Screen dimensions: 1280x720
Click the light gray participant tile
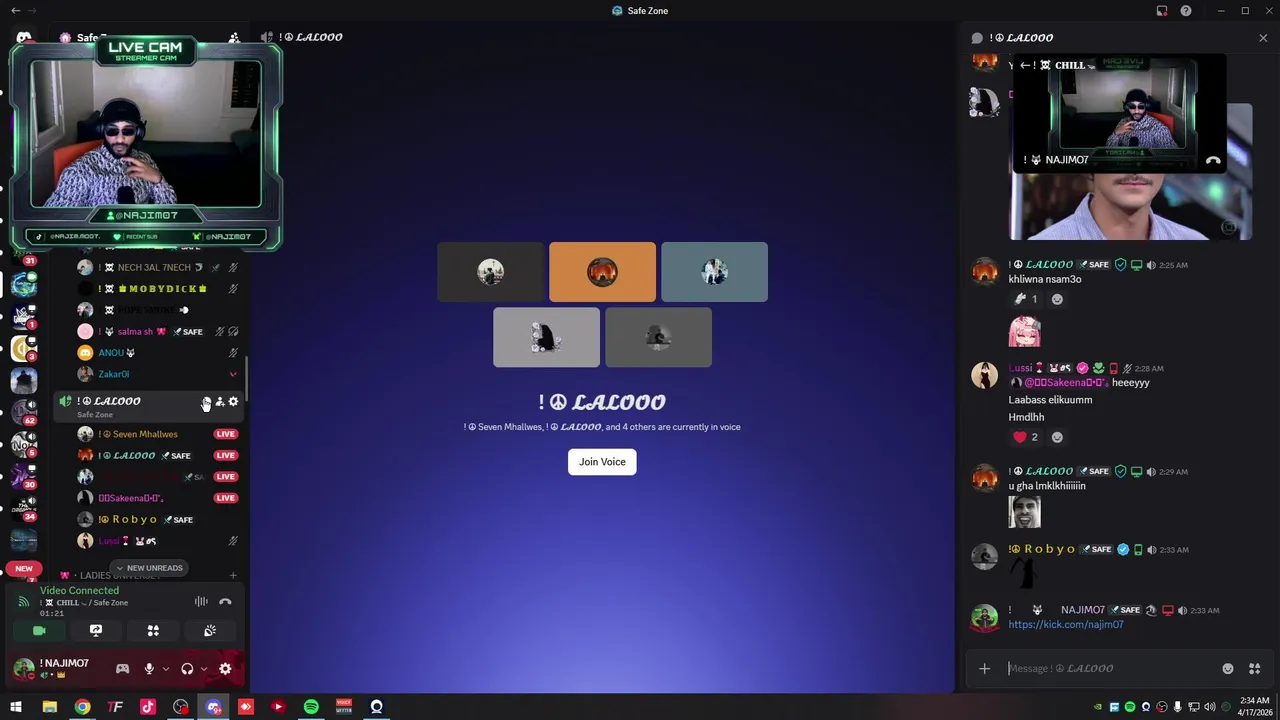546,337
